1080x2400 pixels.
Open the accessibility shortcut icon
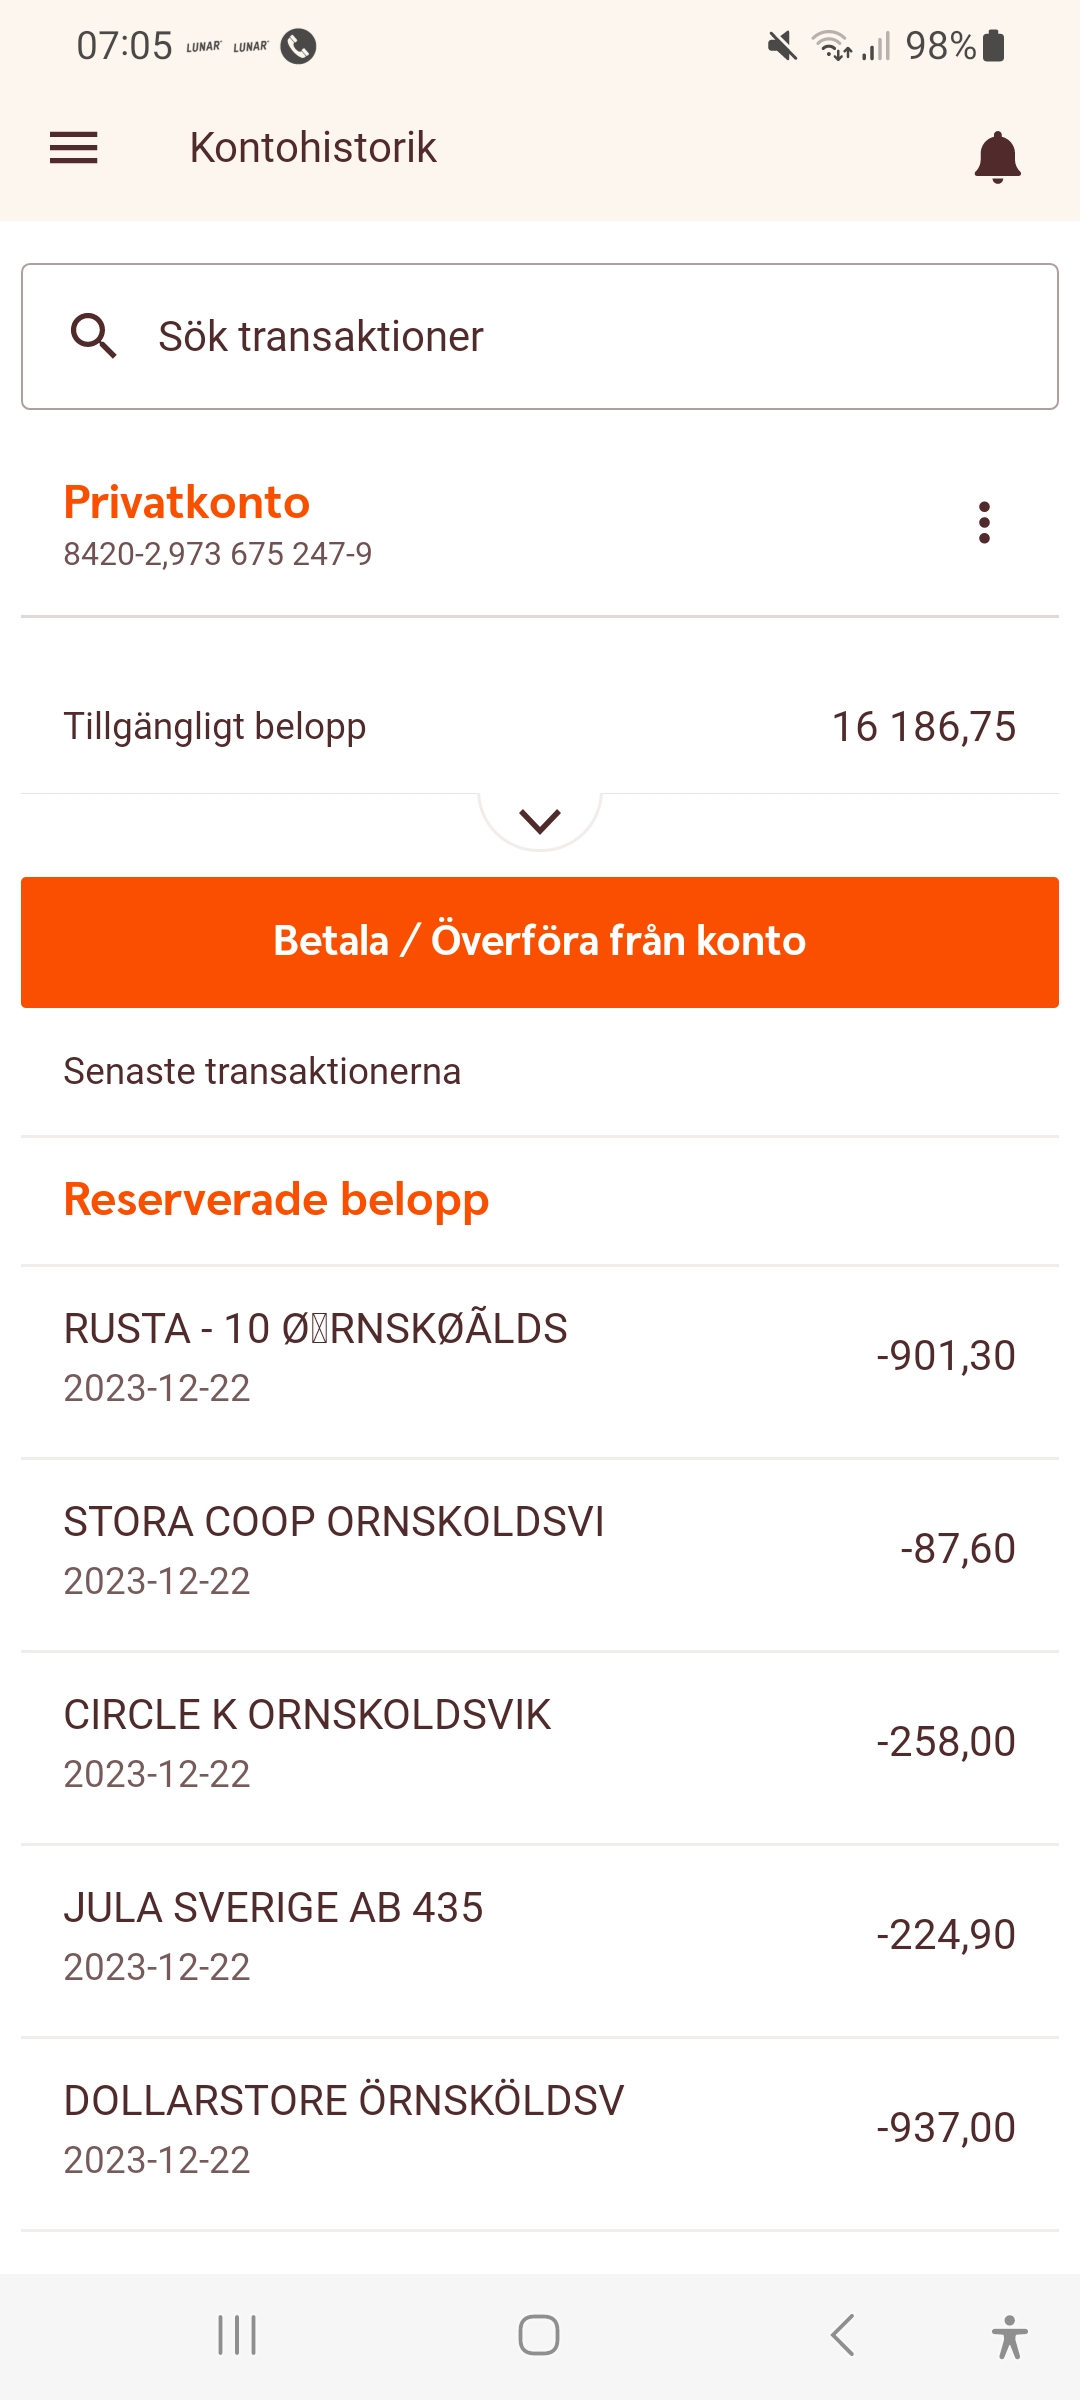[x=1009, y=2336]
